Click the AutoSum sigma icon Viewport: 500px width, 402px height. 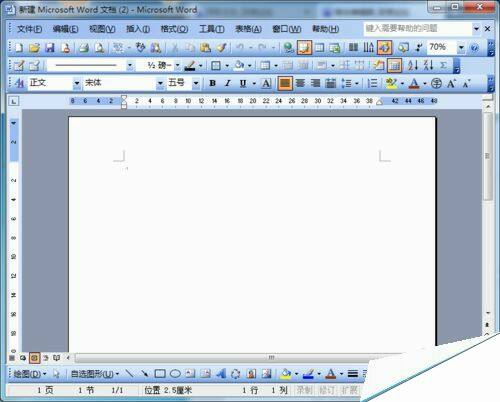click(x=443, y=65)
